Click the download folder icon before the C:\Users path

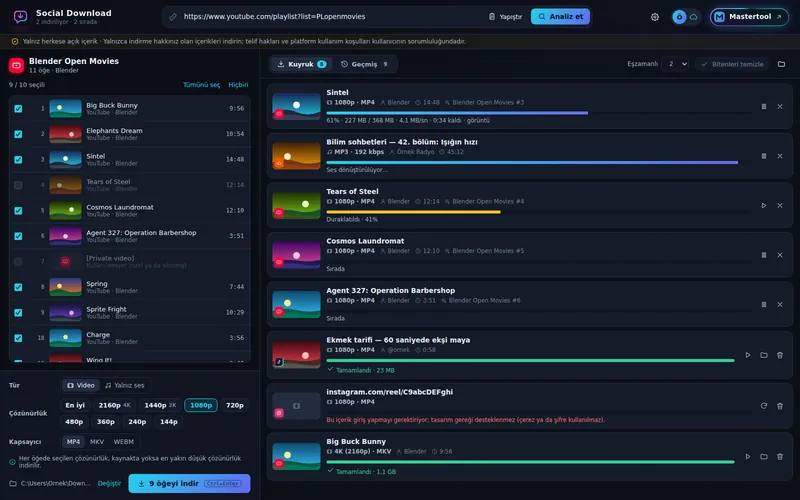(13, 483)
